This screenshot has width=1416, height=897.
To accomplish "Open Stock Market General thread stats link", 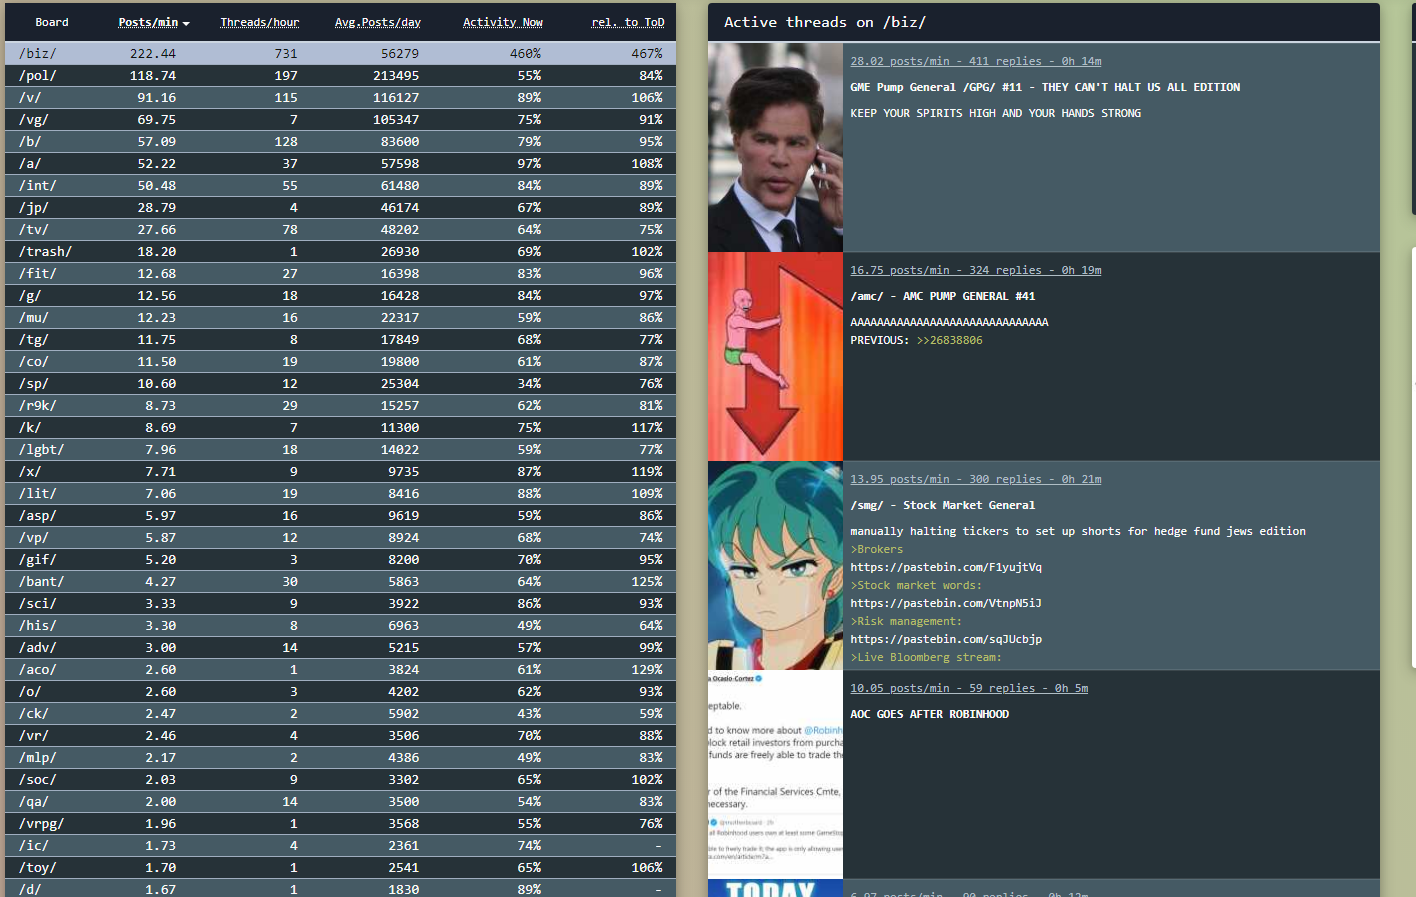I will tap(976, 479).
